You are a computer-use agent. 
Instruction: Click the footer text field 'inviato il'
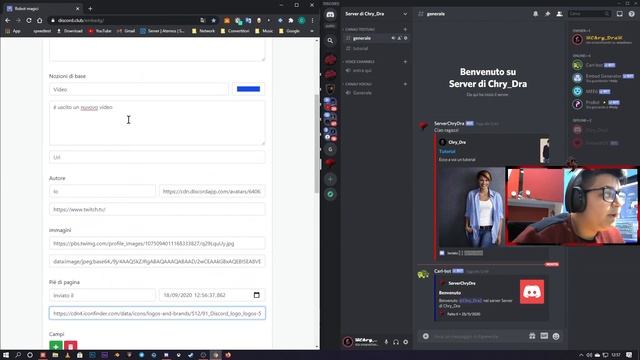102,295
